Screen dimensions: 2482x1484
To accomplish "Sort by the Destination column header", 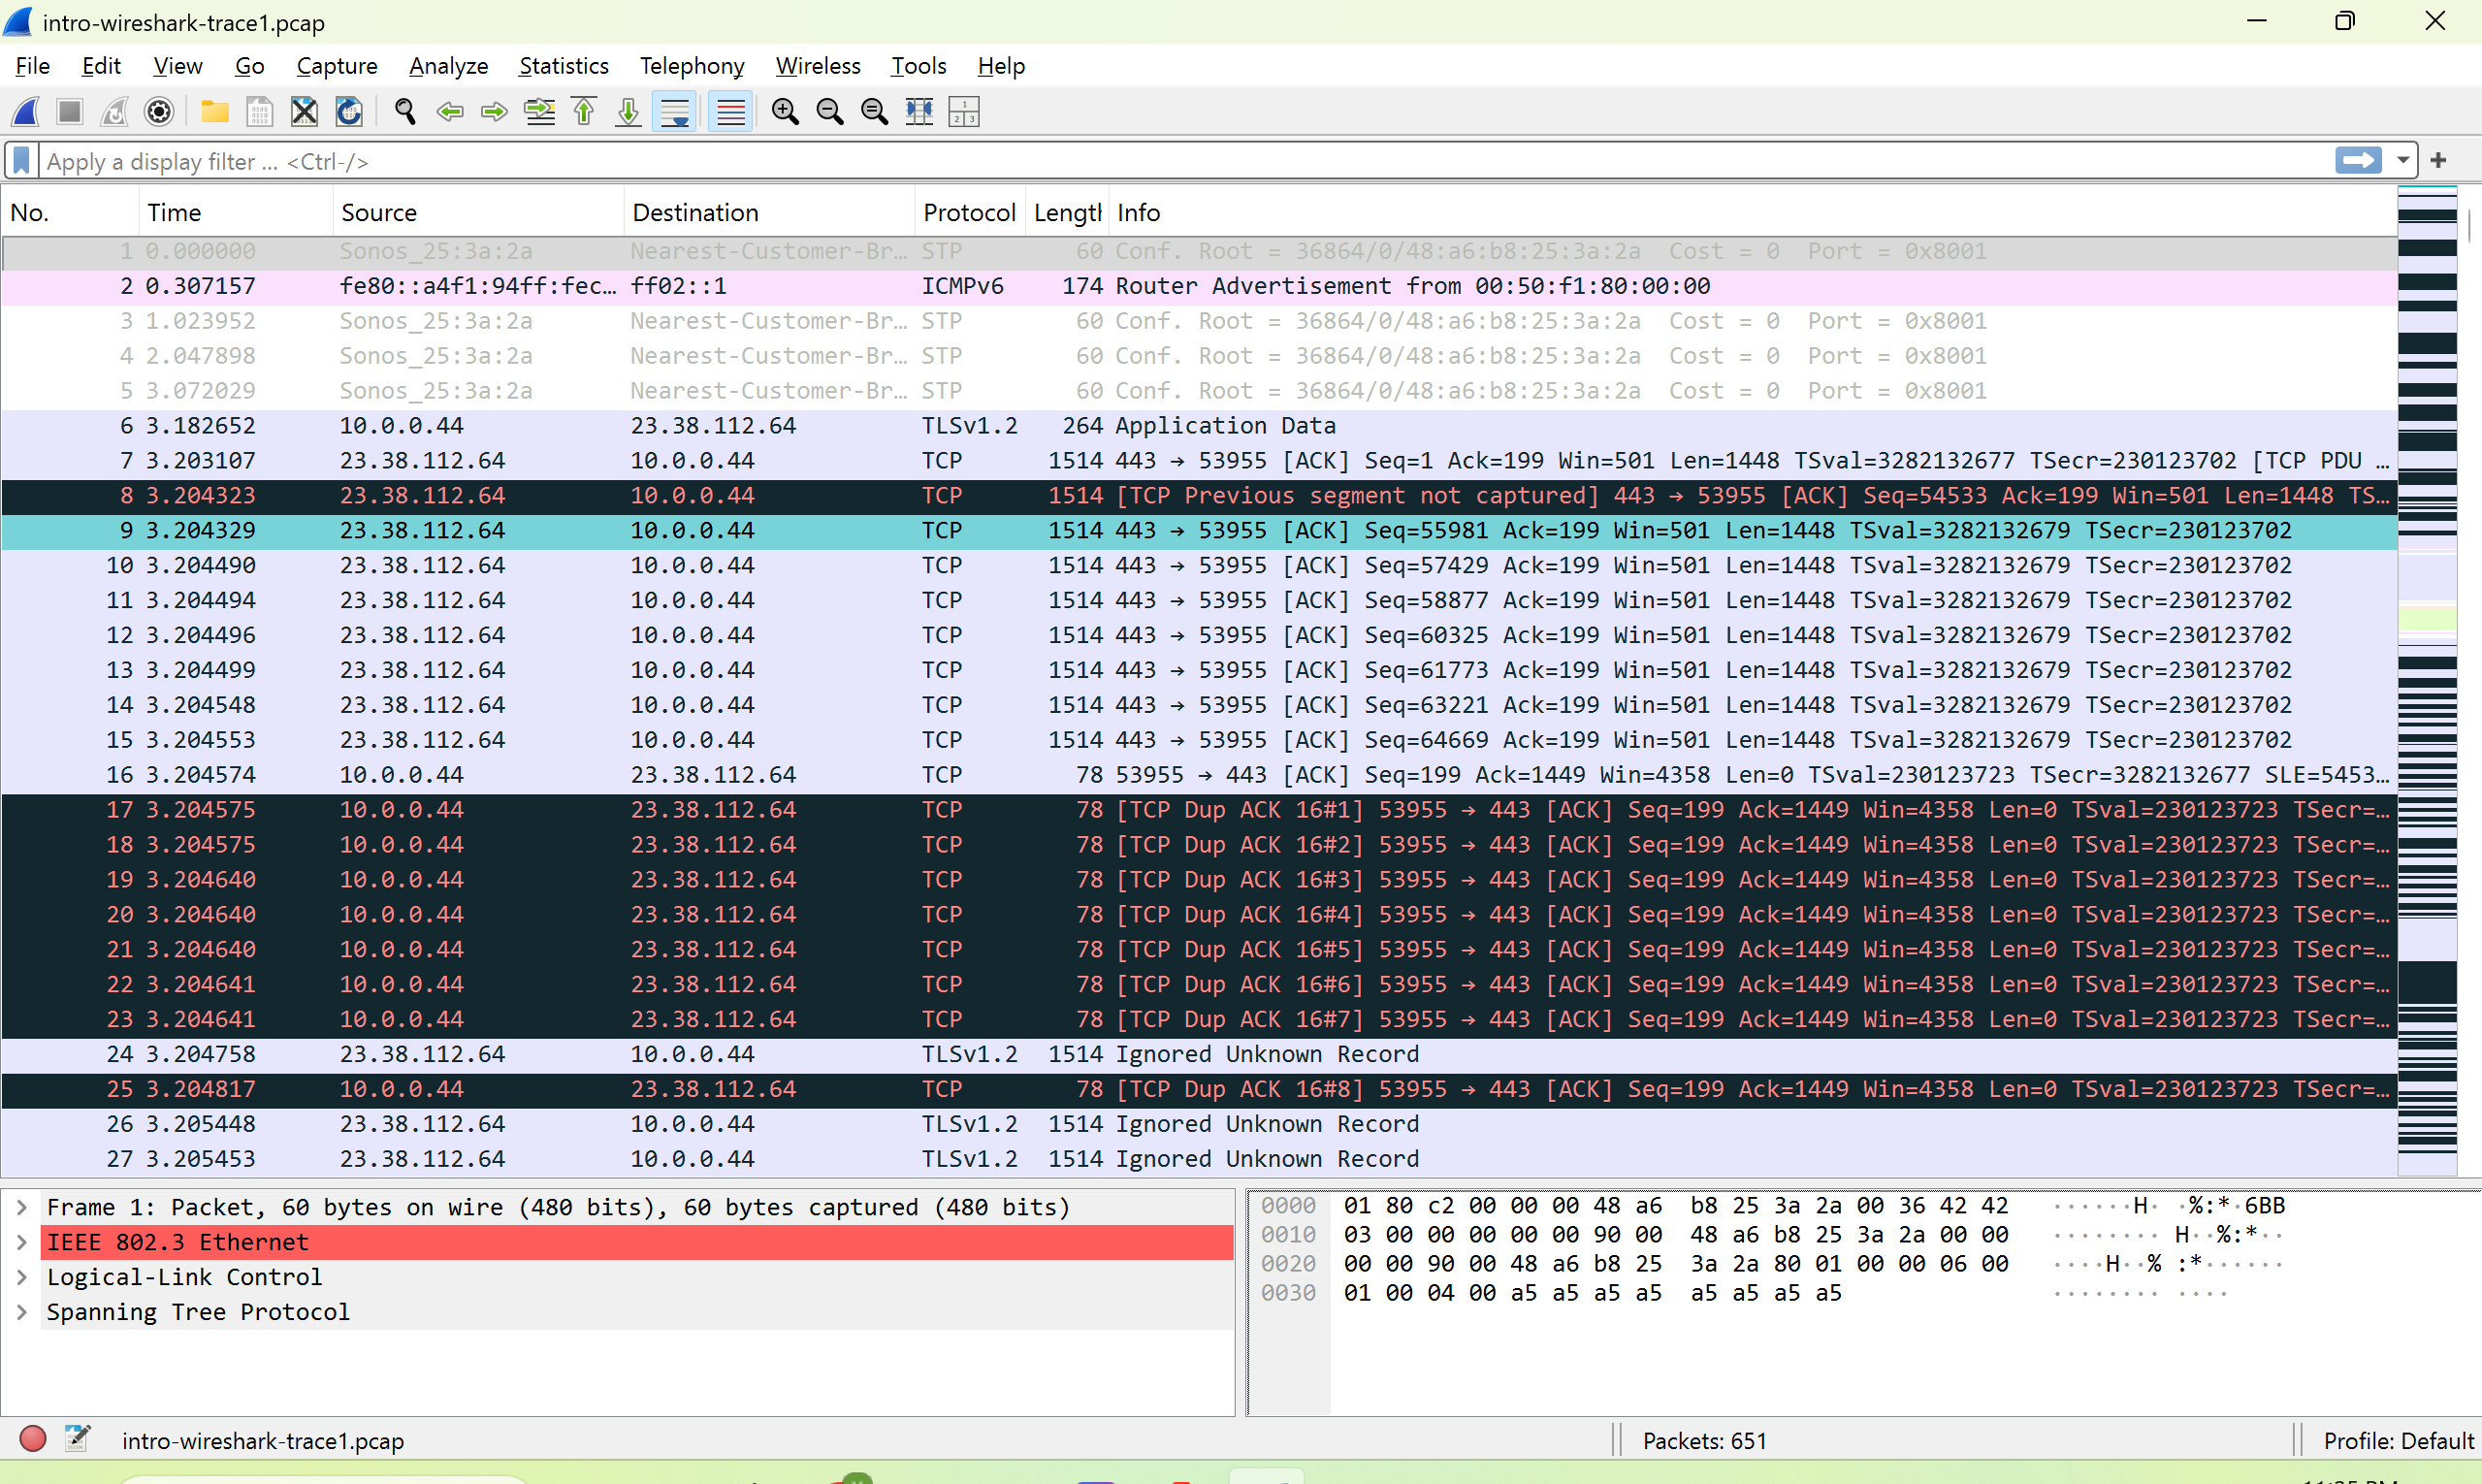I will (x=770, y=212).
